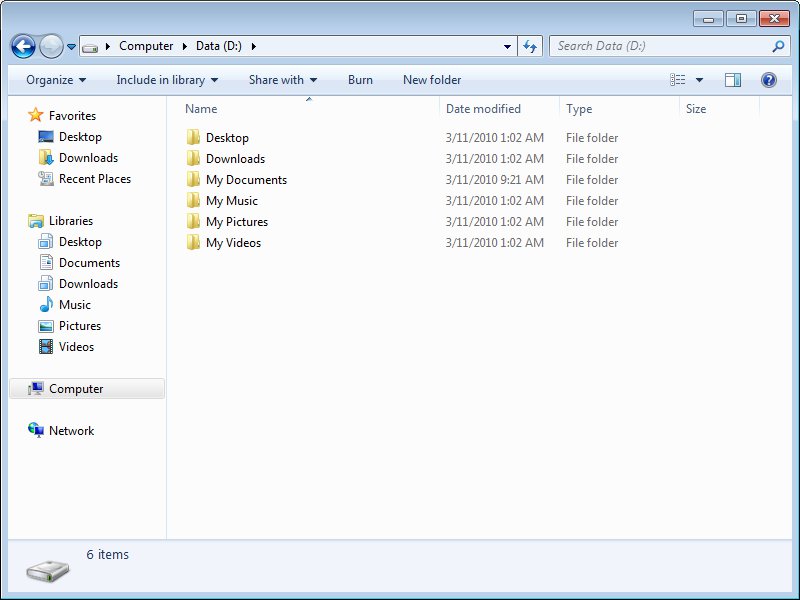Viewport: 800px width, 600px height.
Task: Click the 9:21 AM date modified cell
Action: (494, 180)
